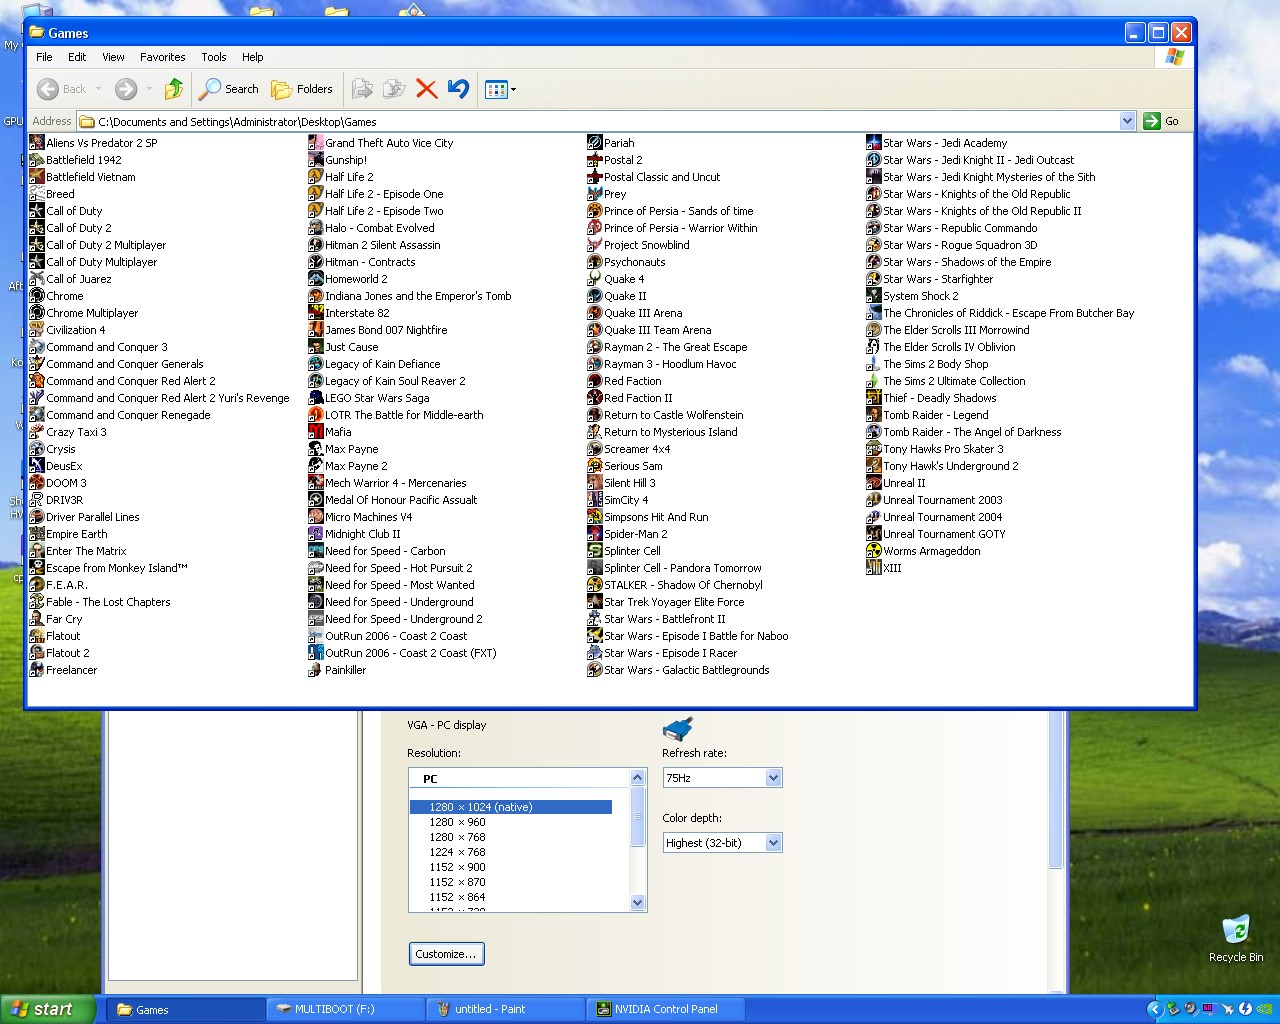1280x1024 pixels.
Task: Open the Tools menu
Action: coord(214,57)
